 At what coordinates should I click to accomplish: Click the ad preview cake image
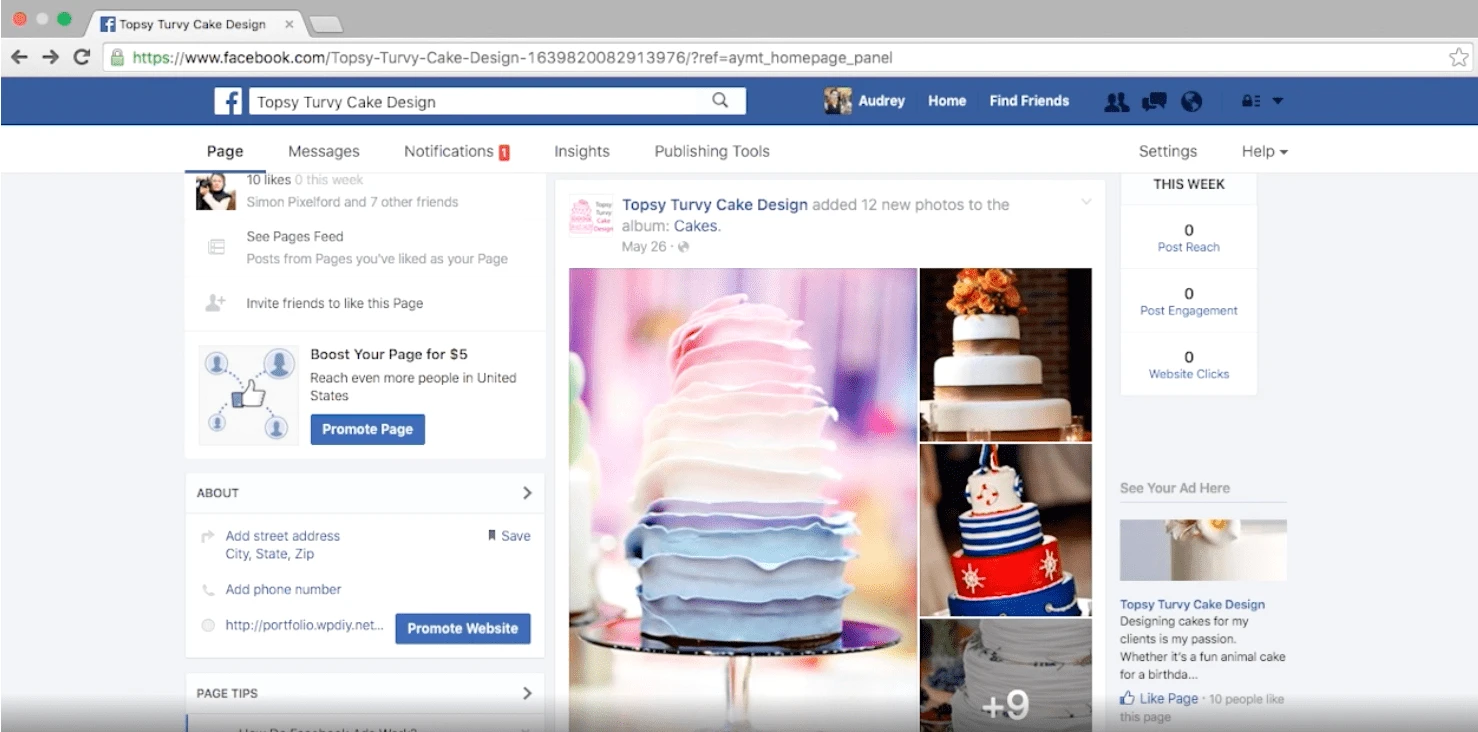tap(1203, 549)
